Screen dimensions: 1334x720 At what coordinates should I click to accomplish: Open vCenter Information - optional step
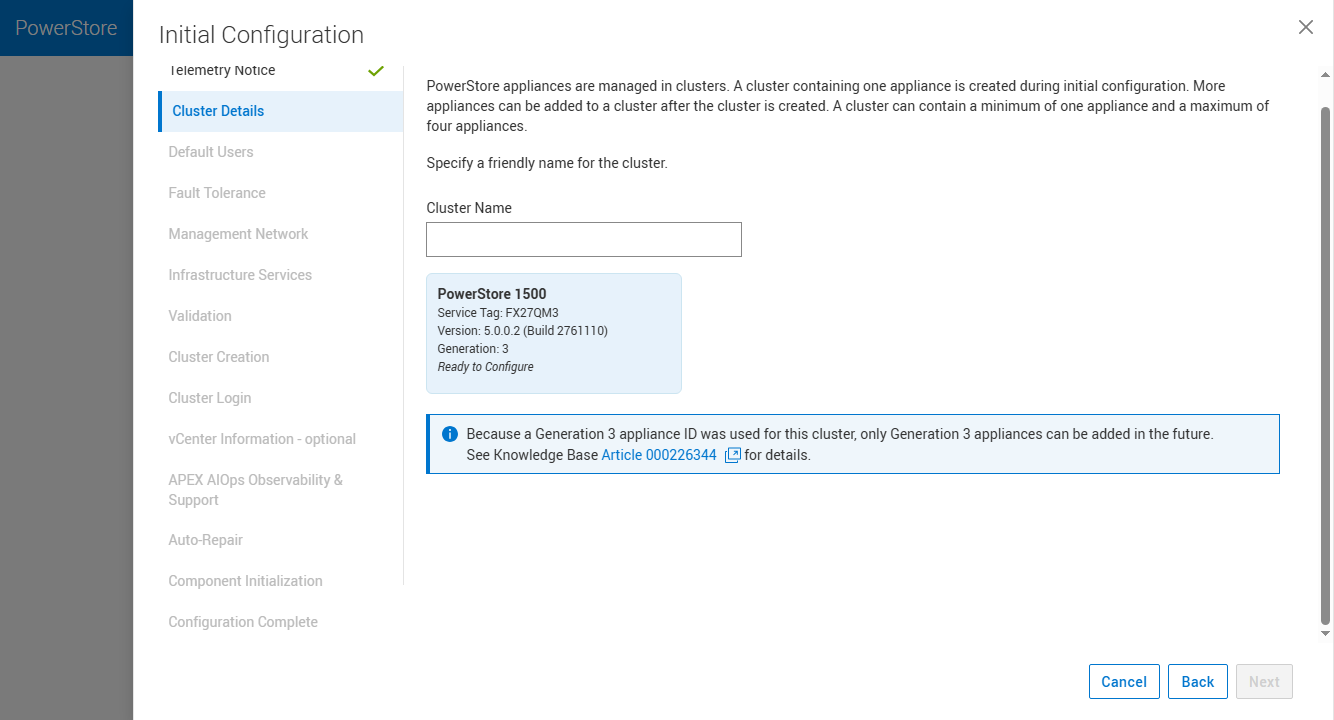pos(262,439)
